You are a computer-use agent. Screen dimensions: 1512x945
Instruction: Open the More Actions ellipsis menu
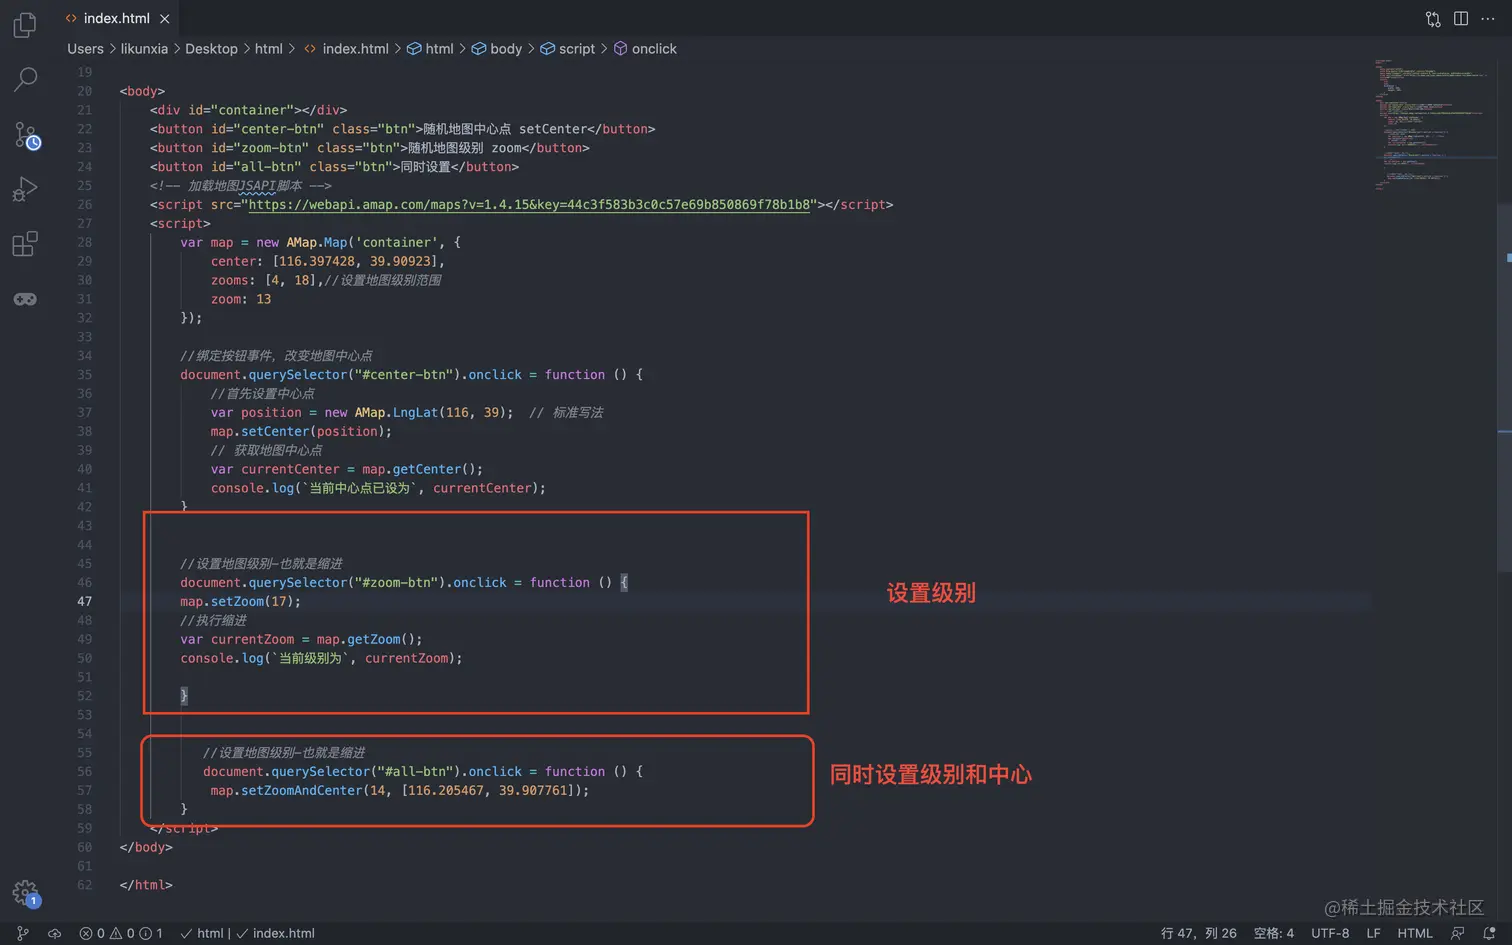coord(1488,19)
